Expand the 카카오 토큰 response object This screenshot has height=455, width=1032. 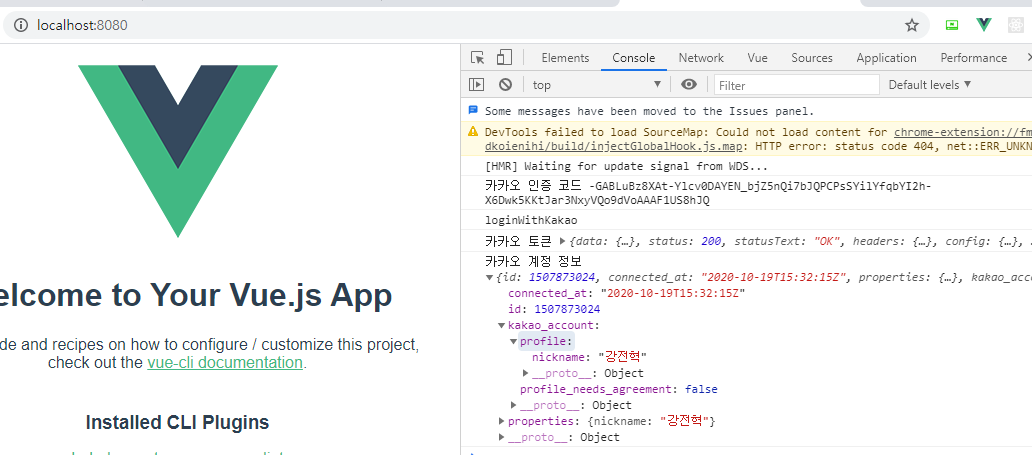(x=563, y=242)
